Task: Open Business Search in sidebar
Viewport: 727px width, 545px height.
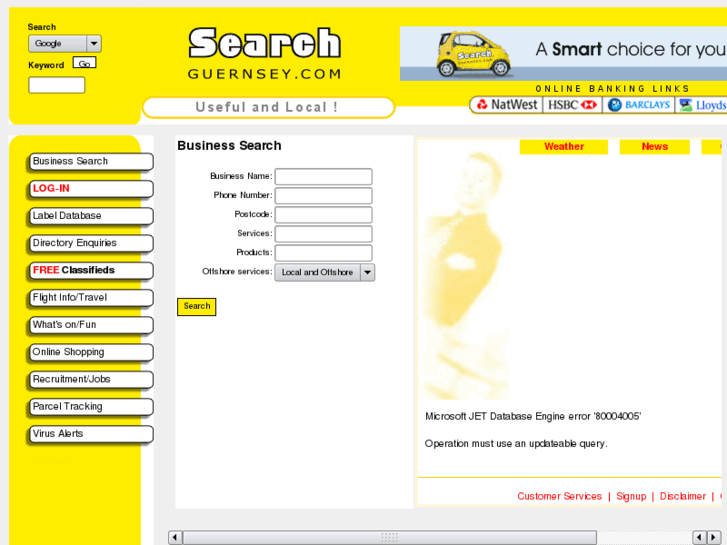Action: pos(91,161)
